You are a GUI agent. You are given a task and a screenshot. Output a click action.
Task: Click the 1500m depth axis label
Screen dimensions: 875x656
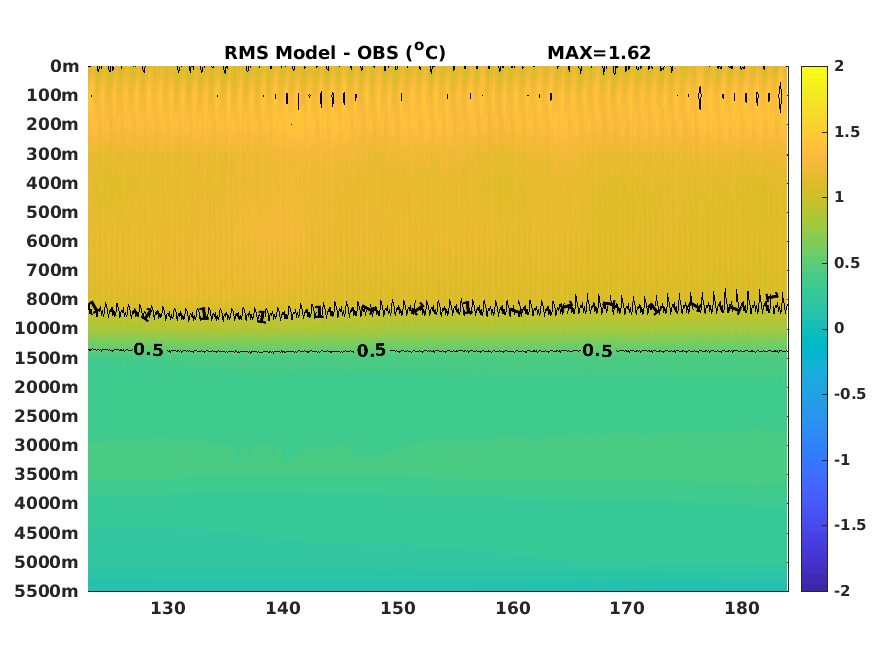click(x=47, y=358)
